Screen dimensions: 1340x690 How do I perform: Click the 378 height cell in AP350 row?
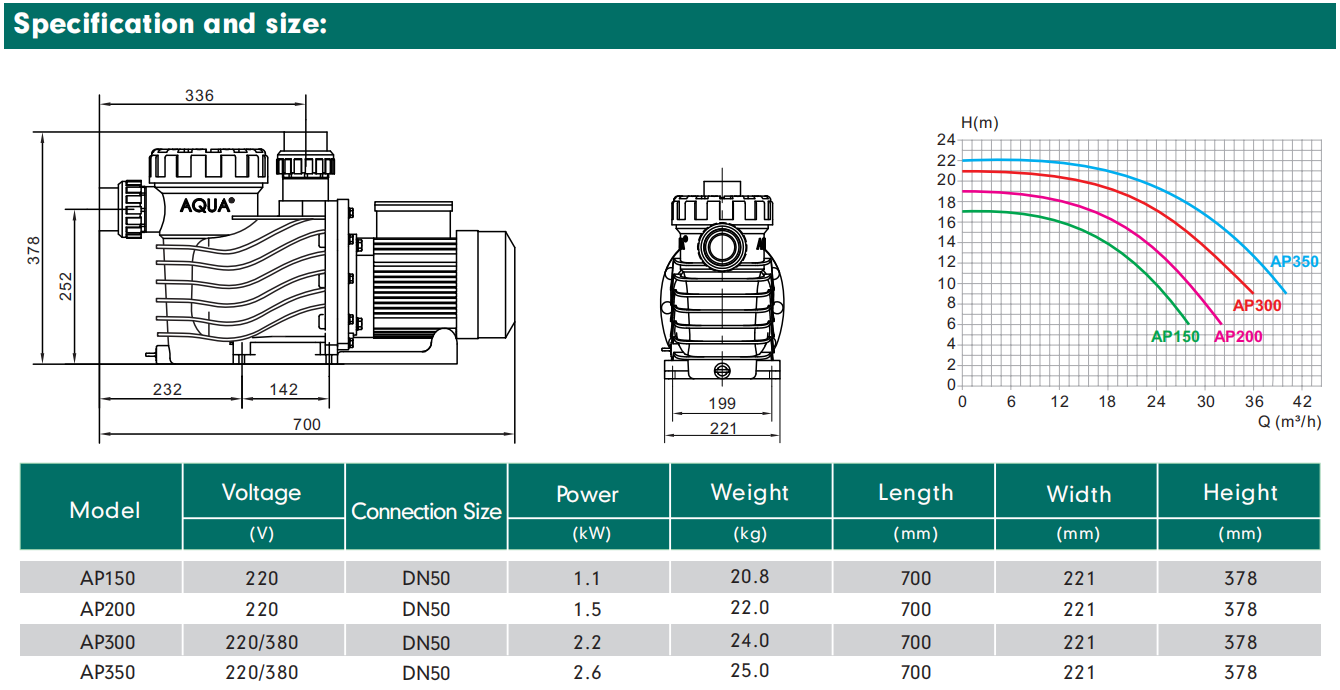tap(1241, 673)
